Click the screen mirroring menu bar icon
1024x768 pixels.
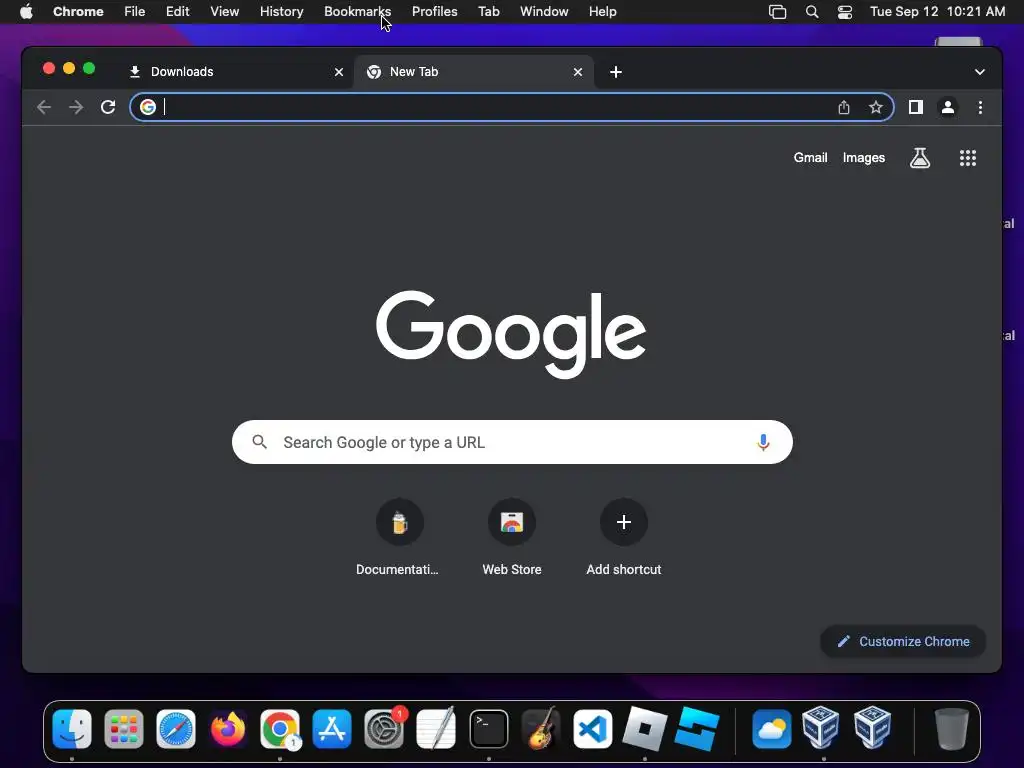click(x=777, y=12)
